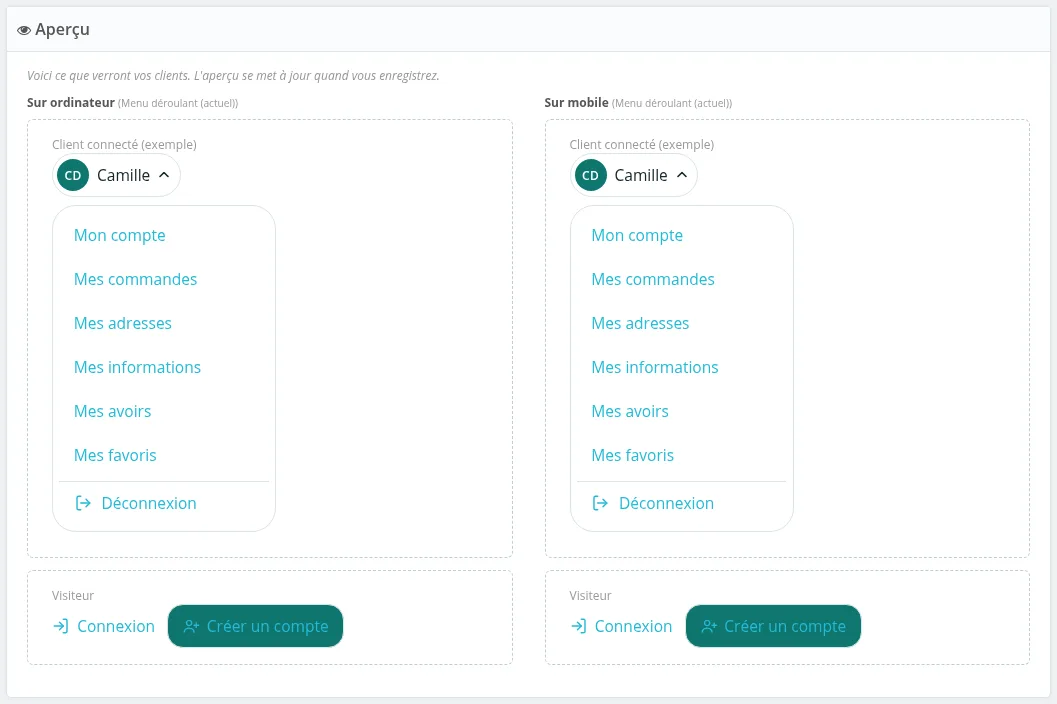Click the logout icon in mobile menu
Screen dimensions: 1057x704
[600, 503]
